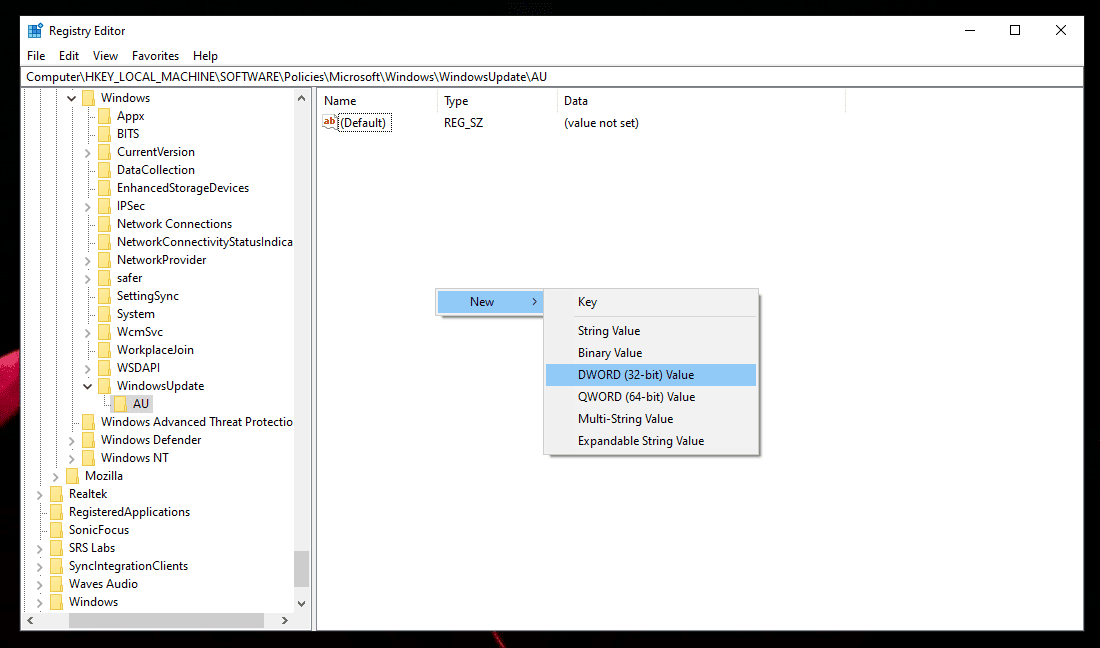1100x648 pixels.
Task: Expand the SRS Labs node
Action: coord(39,548)
